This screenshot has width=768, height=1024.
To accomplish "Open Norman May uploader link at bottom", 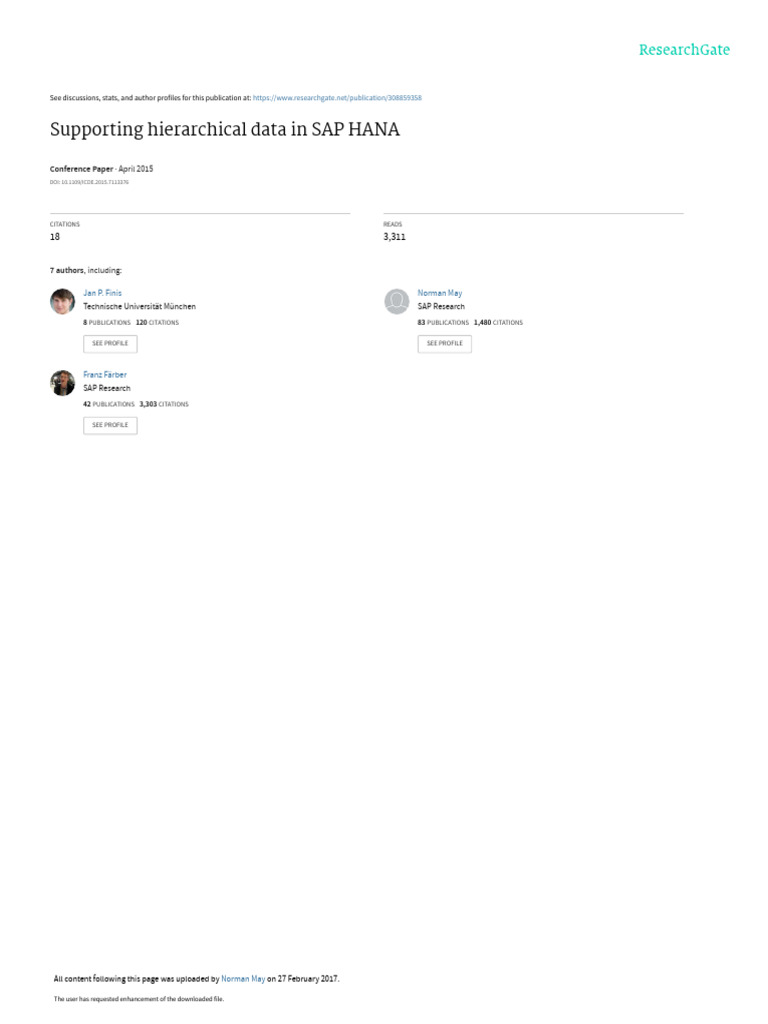I will pos(243,979).
